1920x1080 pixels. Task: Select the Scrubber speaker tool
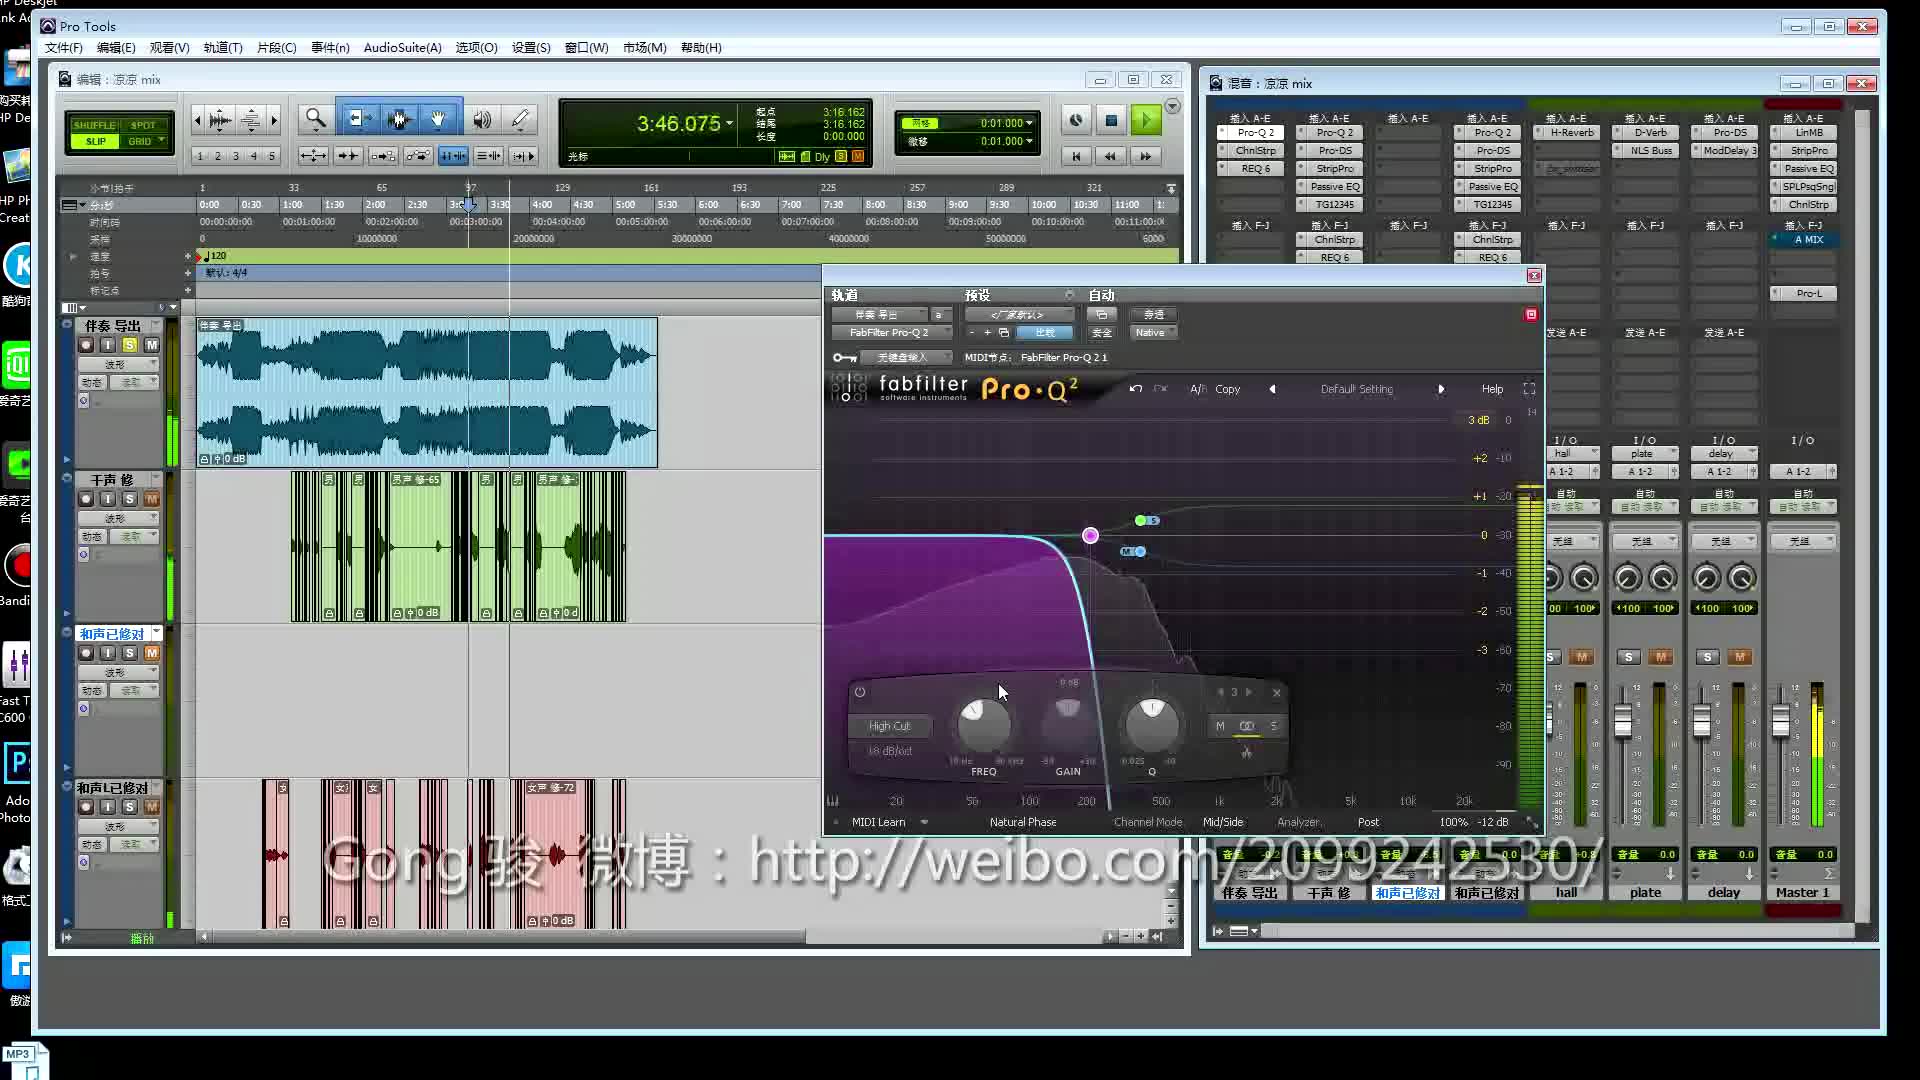[x=482, y=120]
